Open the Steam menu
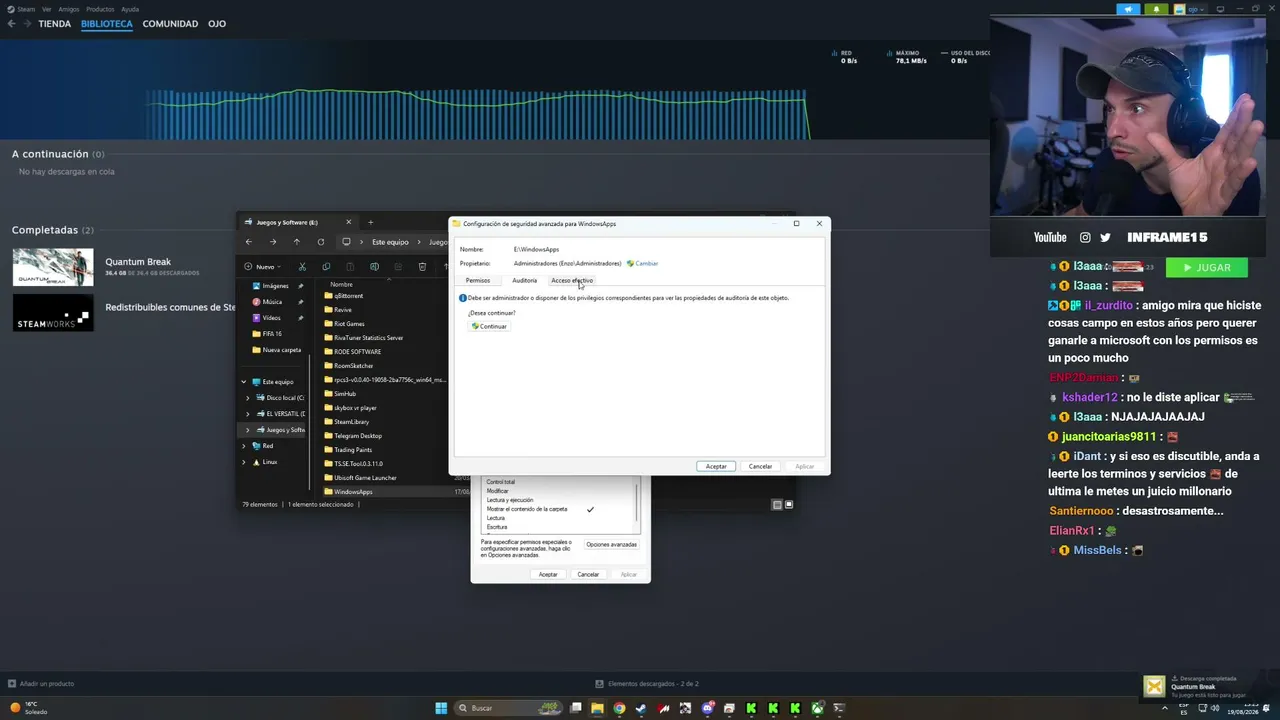Viewport: 1280px width, 720px height. [22, 9]
